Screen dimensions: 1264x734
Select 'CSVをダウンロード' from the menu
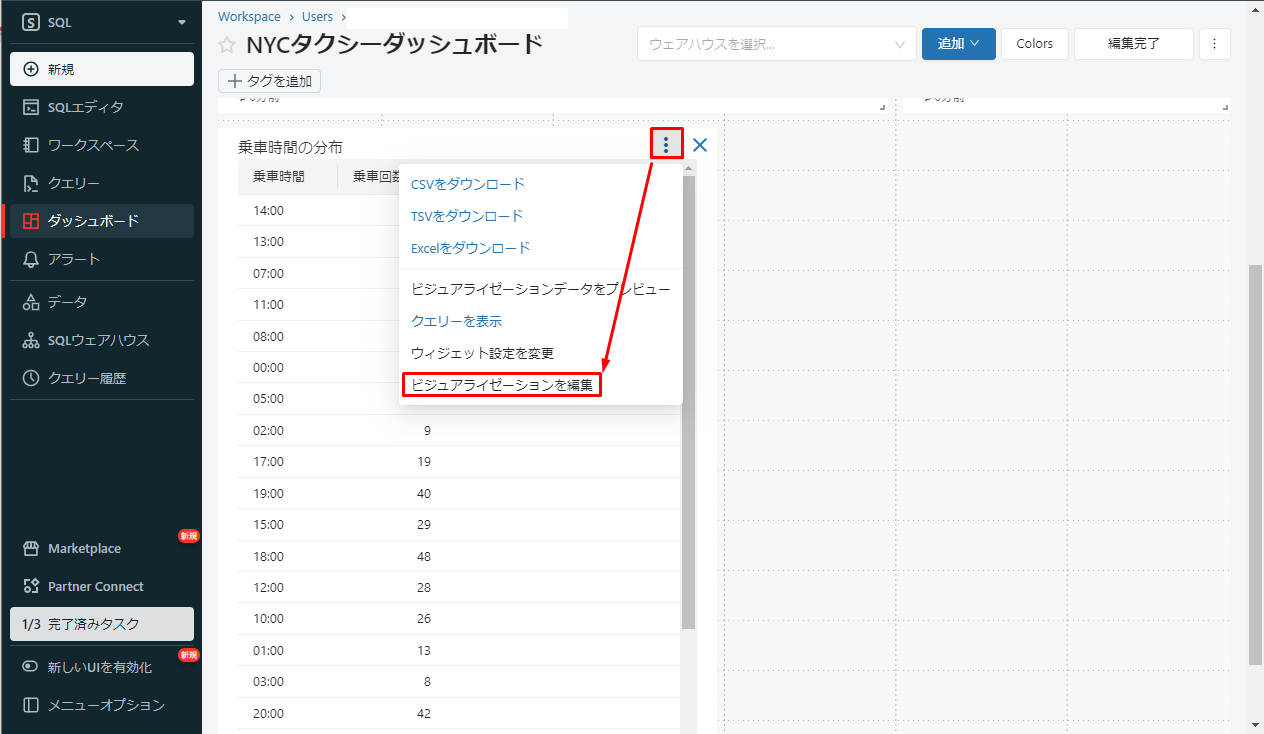click(x=467, y=184)
